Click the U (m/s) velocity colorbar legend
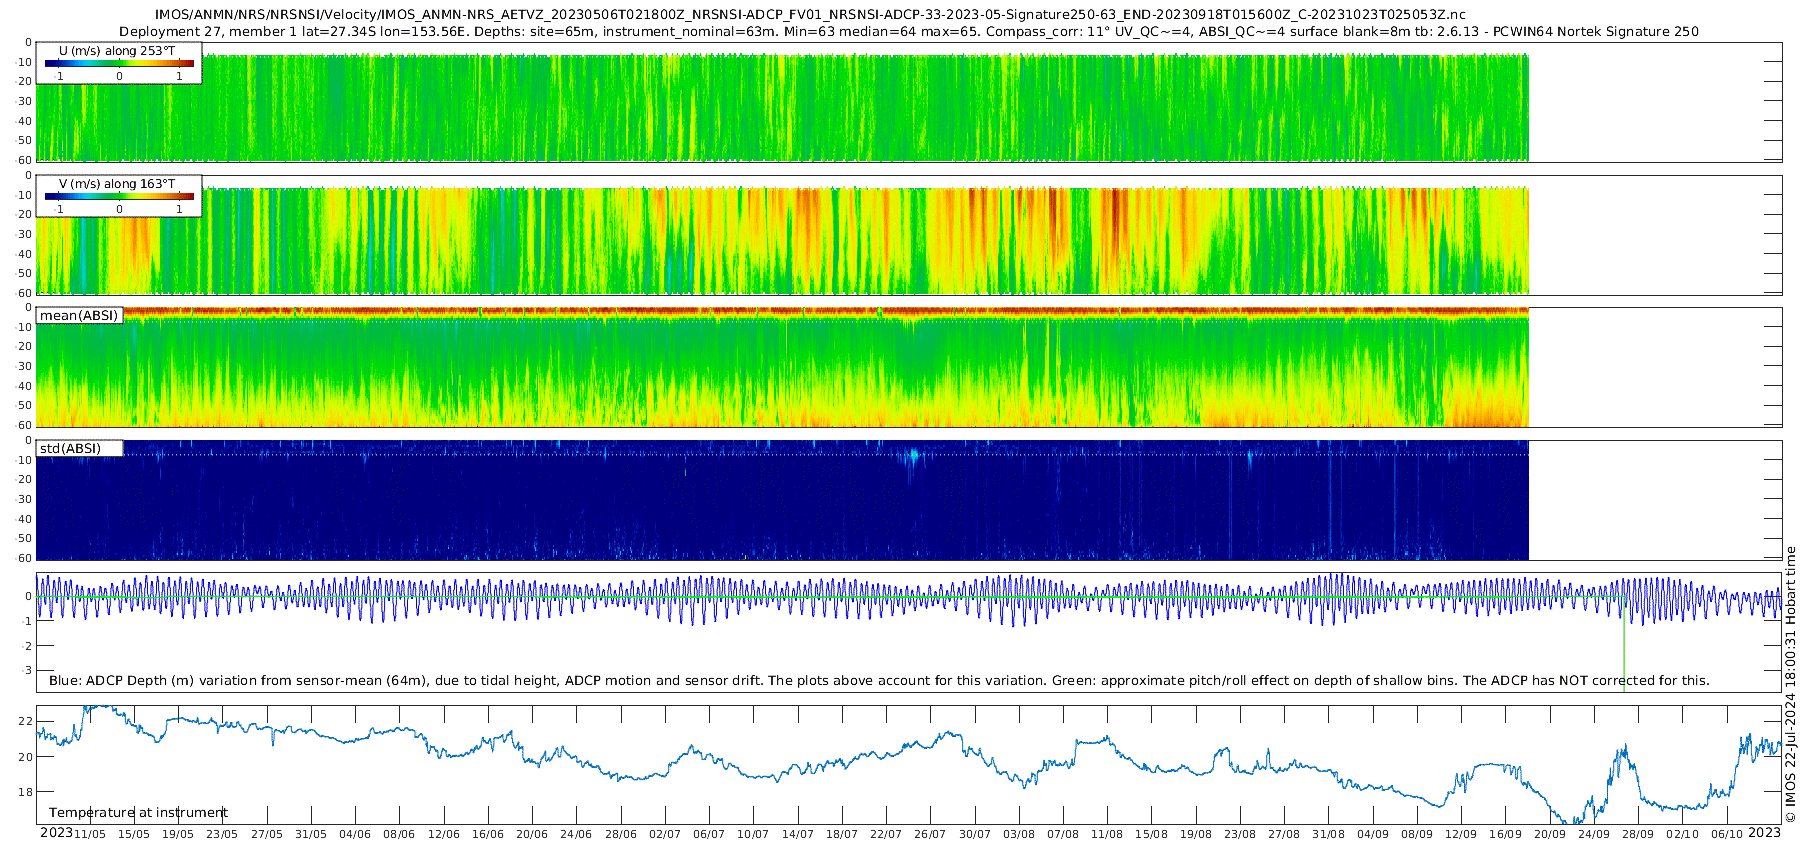The image size is (1800, 850). point(119,63)
